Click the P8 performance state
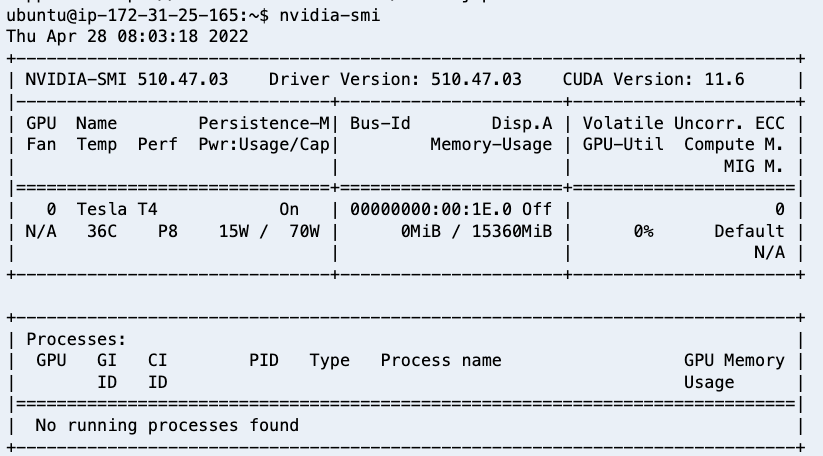 click(167, 231)
